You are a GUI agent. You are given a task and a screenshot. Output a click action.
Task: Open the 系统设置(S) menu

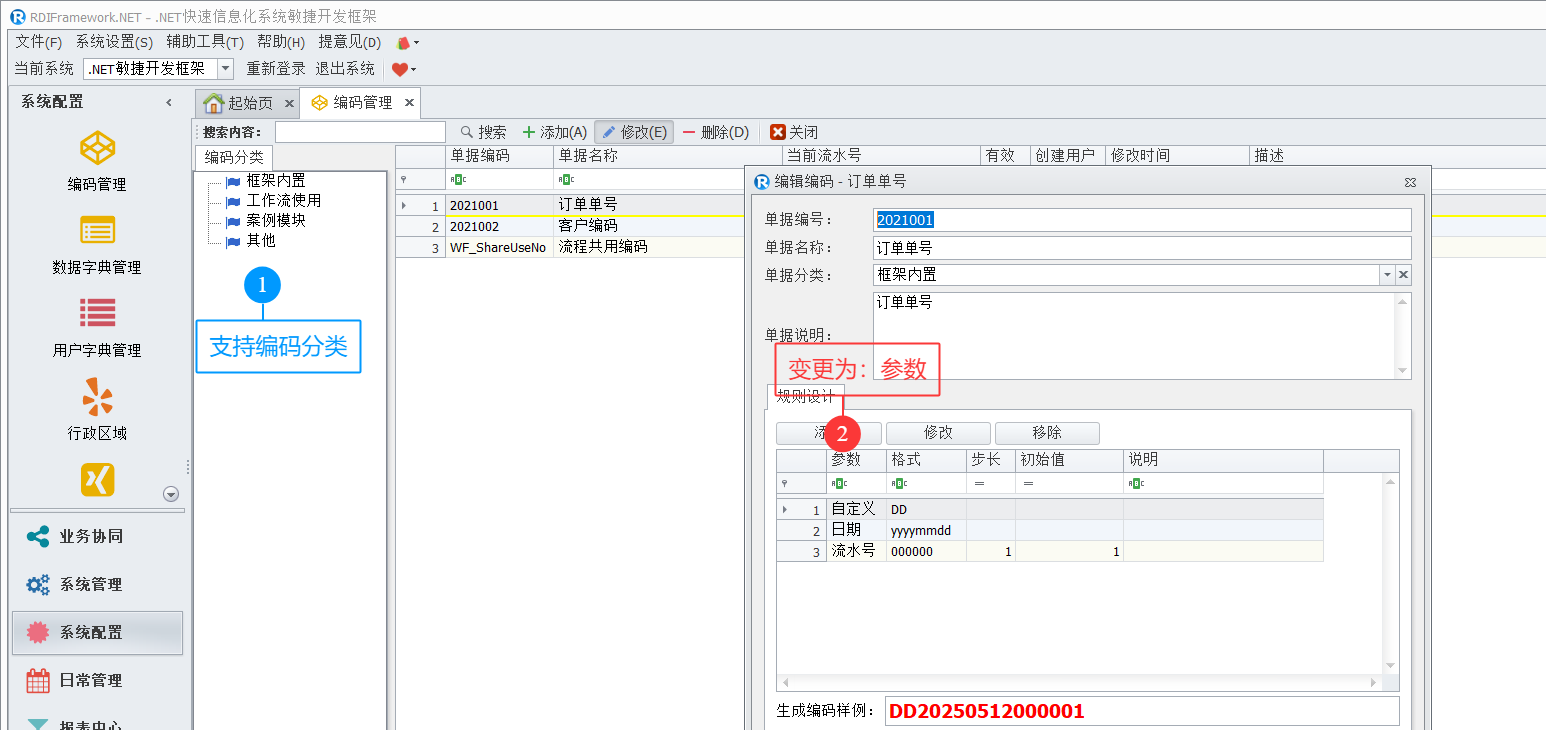pos(114,42)
